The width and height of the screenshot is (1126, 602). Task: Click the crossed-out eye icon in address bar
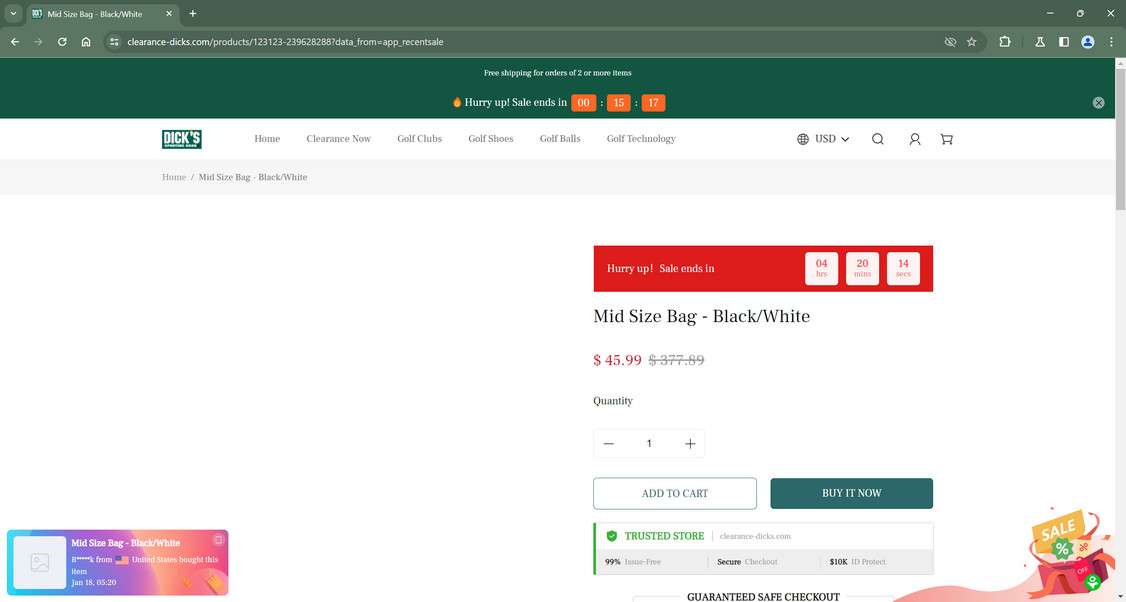click(949, 42)
